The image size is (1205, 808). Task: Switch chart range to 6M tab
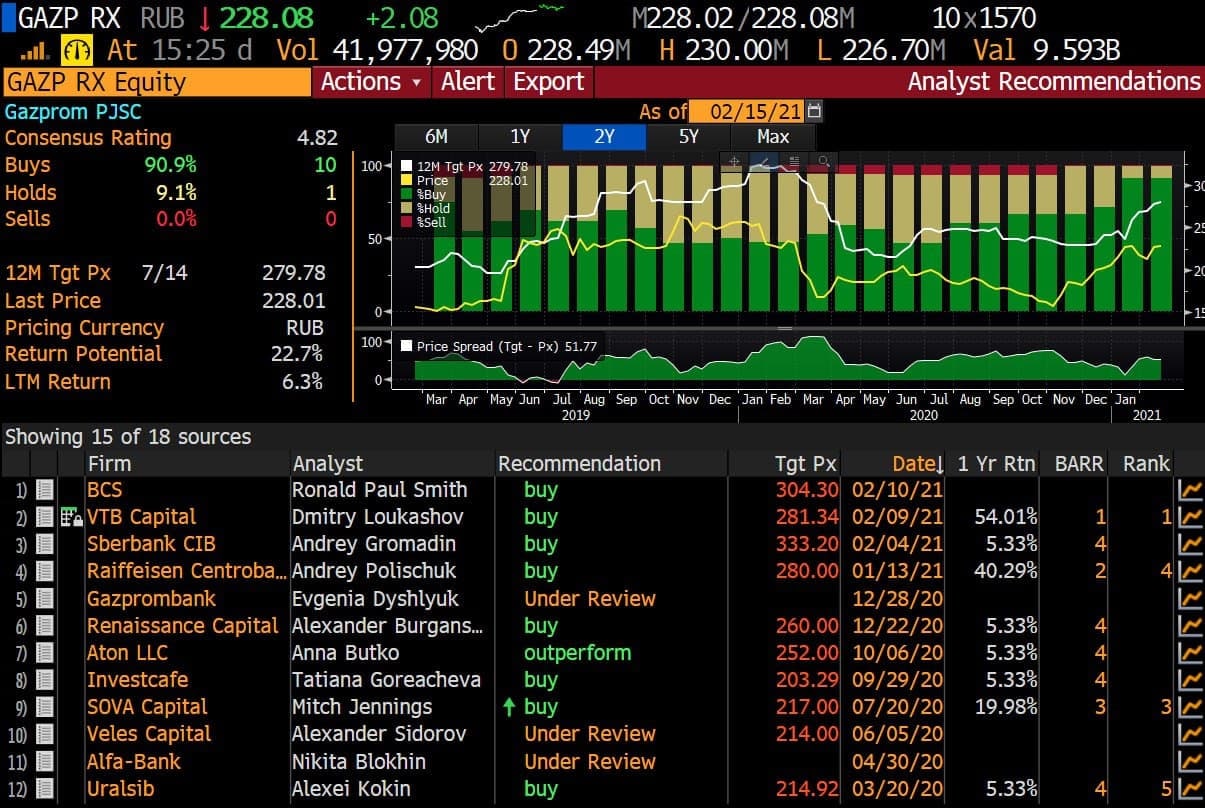point(436,137)
